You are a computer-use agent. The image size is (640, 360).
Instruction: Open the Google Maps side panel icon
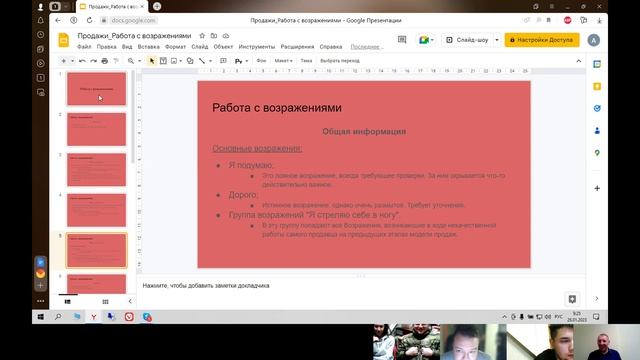(597, 153)
